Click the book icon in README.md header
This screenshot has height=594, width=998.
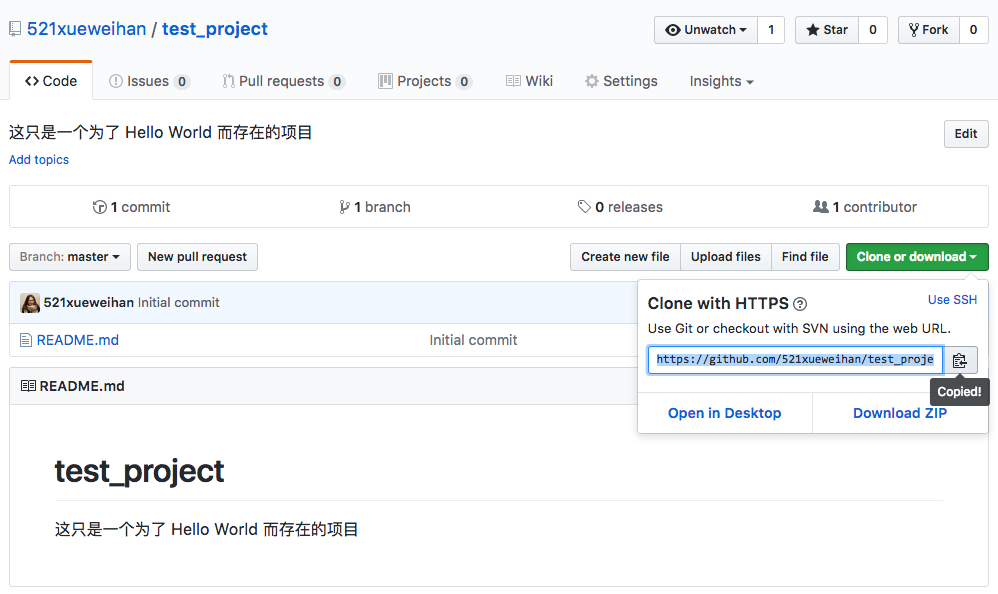pos(28,386)
